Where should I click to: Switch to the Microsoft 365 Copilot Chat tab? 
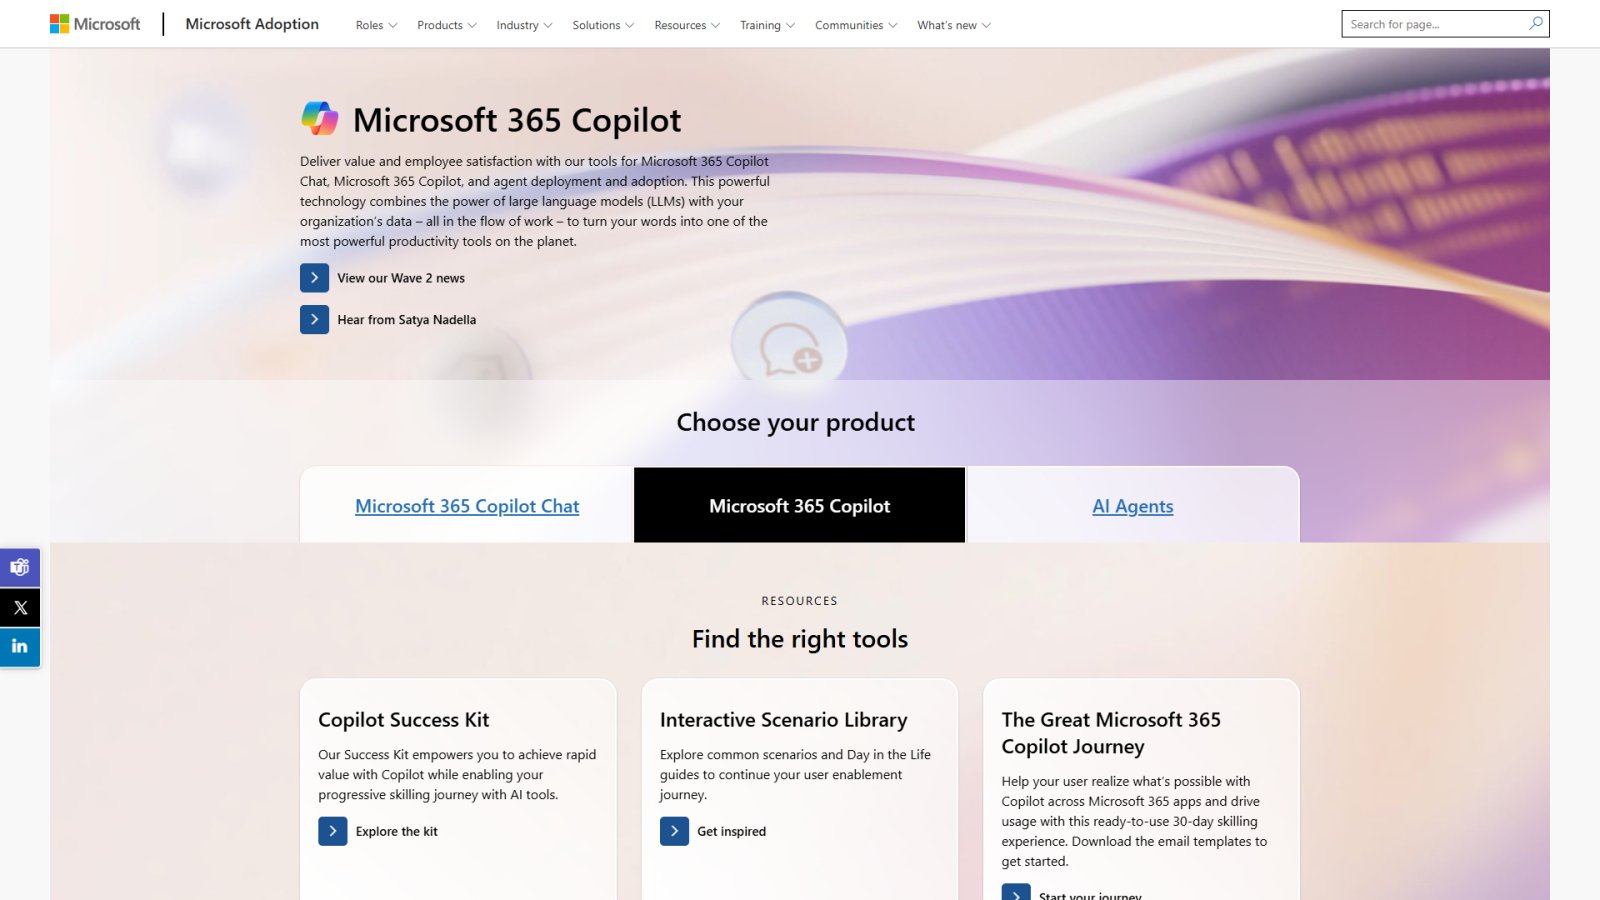coord(466,506)
